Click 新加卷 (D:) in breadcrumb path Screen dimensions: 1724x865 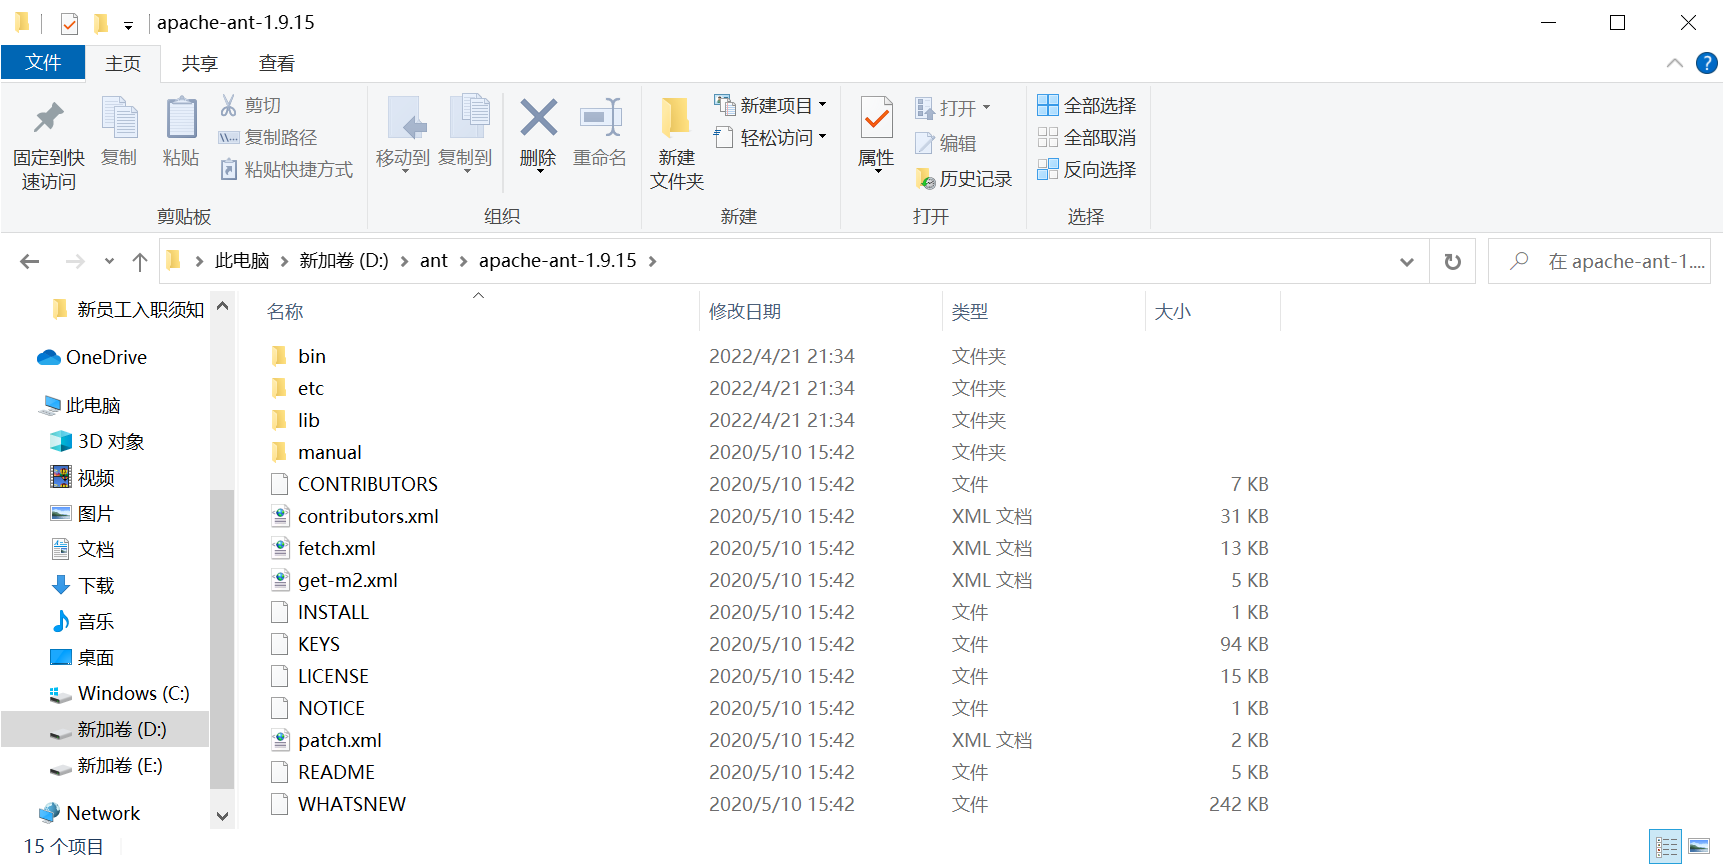point(344,261)
